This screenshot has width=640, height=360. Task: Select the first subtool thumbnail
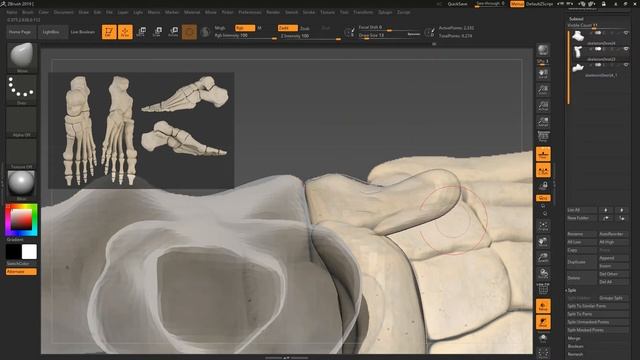coord(578,36)
